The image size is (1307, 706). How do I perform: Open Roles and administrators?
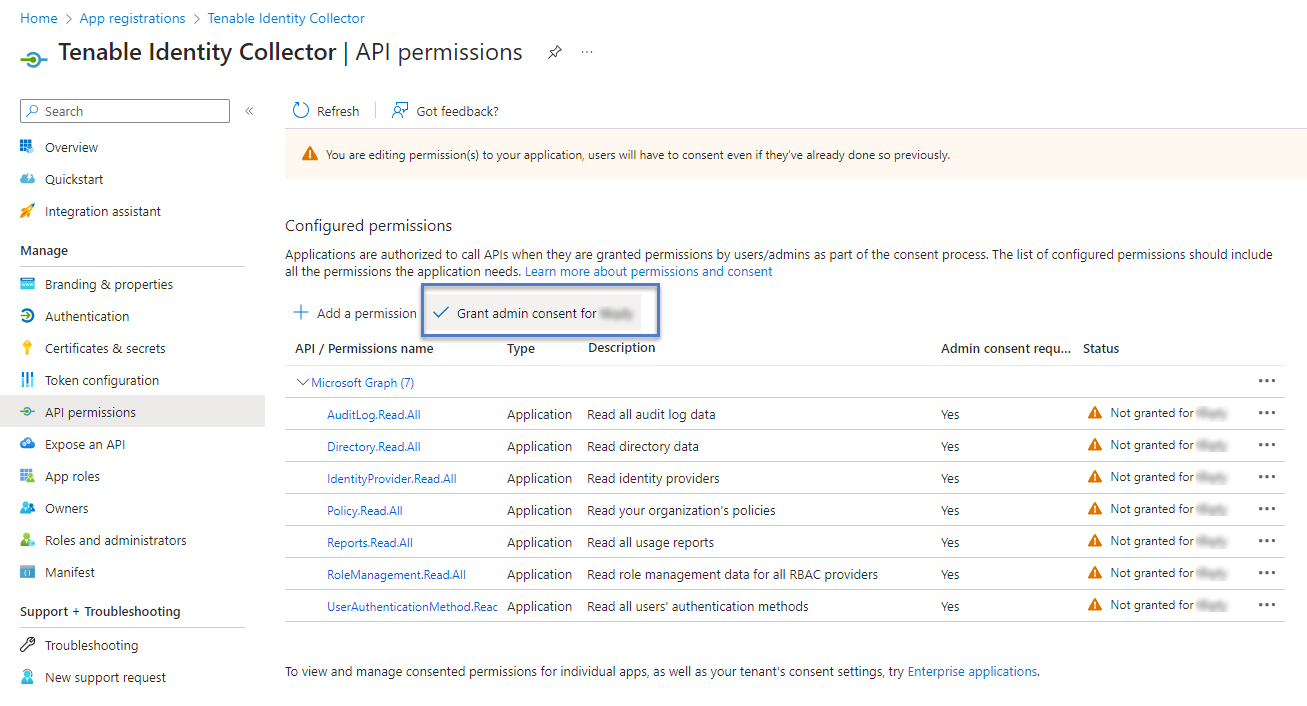point(115,540)
